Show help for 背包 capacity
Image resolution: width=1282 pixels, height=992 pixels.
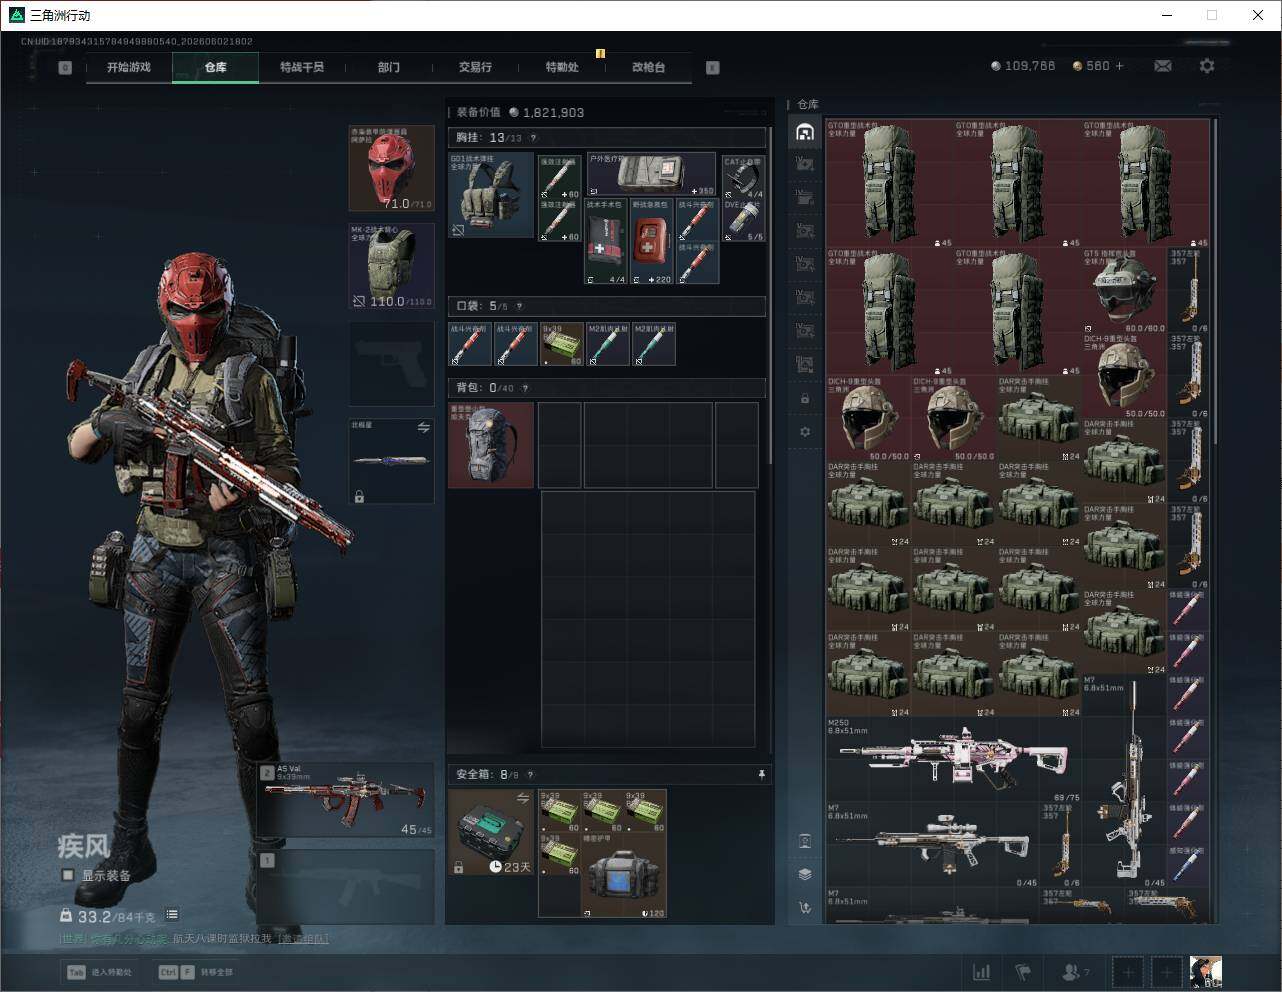525,388
